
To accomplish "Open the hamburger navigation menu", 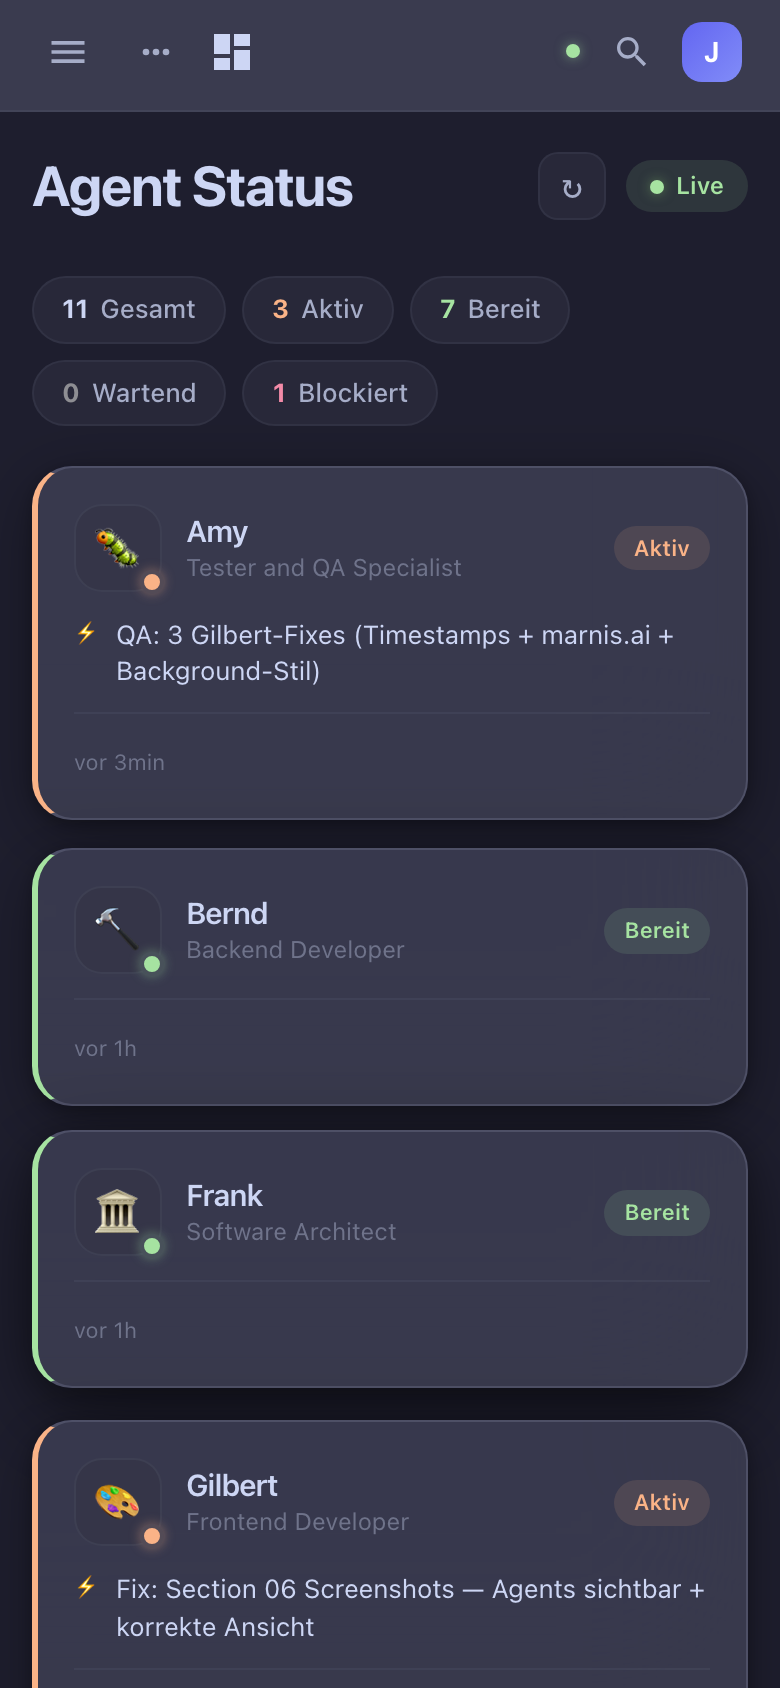I will pyautogui.click(x=67, y=52).
